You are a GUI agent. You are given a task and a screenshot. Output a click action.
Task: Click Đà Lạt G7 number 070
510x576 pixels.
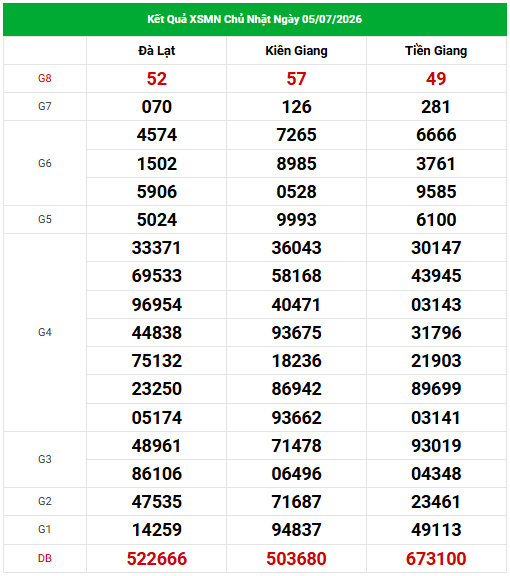[157, 107]
